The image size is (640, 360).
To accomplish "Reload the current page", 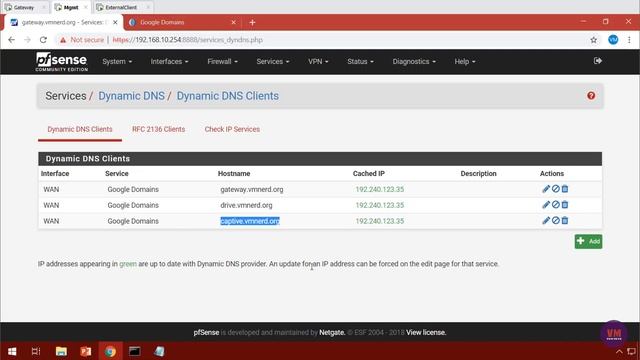I will tap(43, 40).
